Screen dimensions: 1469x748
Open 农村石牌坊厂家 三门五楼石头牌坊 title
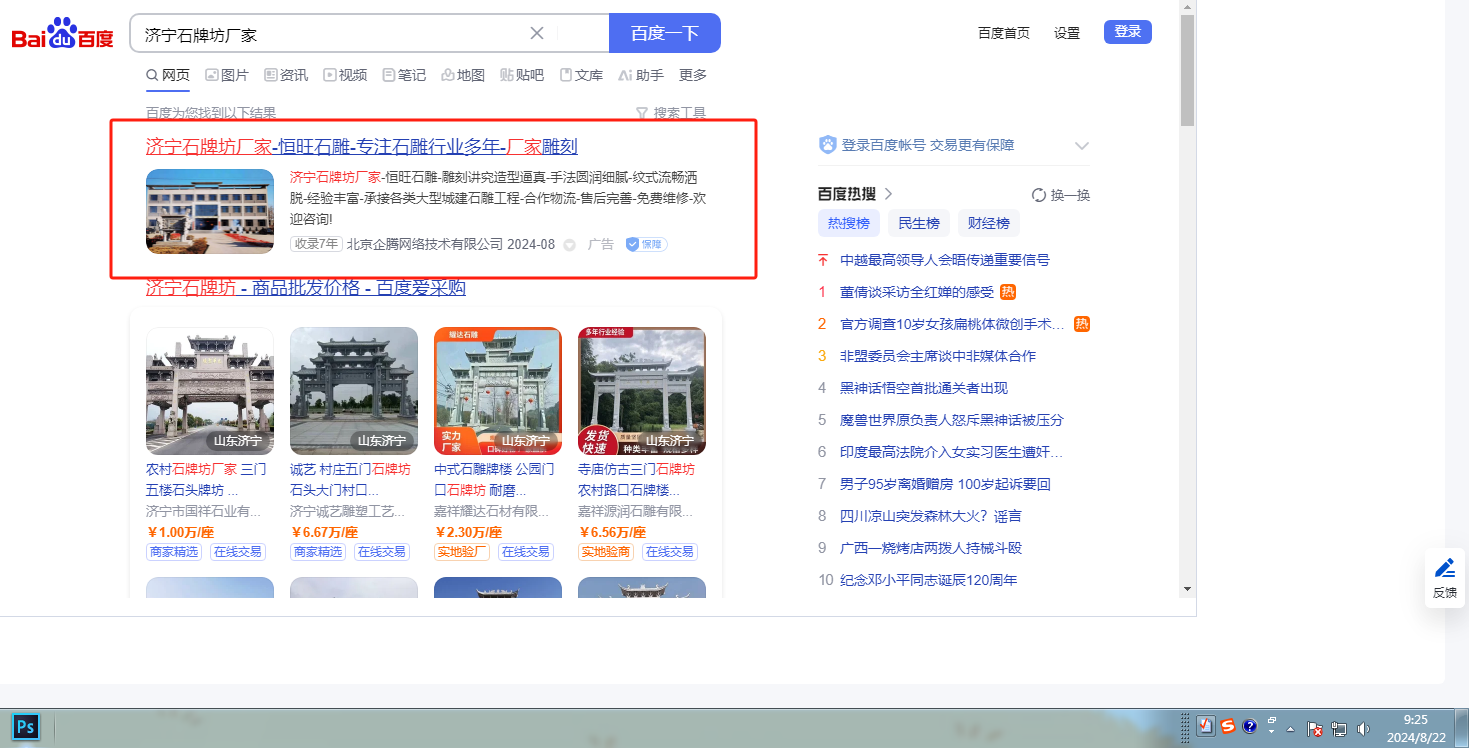pyautogui.click(x=206, y=480)
